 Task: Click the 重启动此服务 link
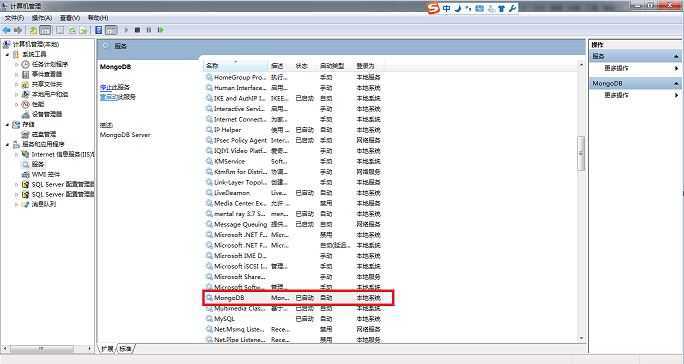pos(118,97)
